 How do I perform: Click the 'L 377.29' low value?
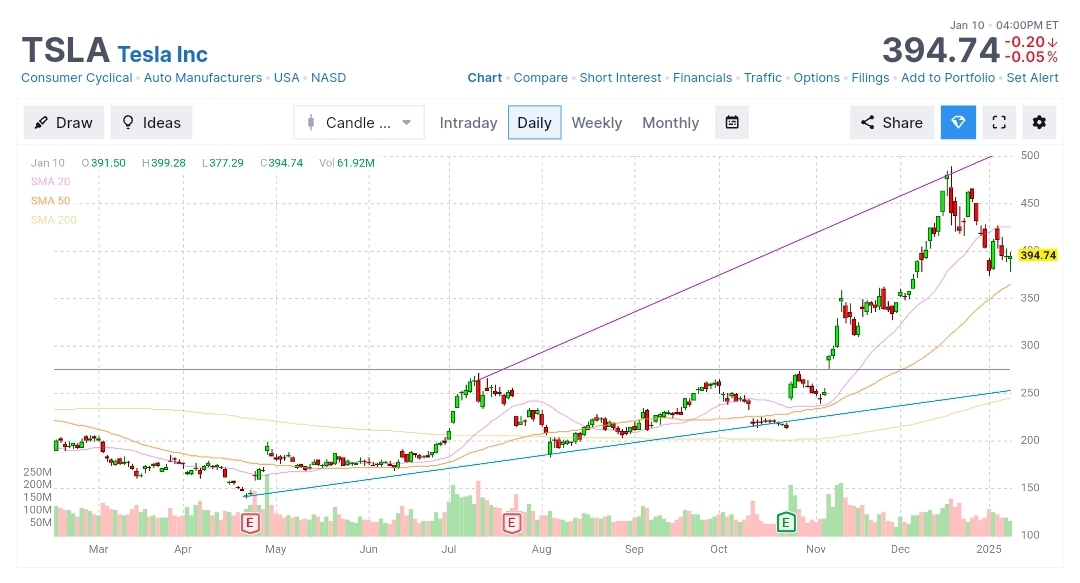(222, 163)
